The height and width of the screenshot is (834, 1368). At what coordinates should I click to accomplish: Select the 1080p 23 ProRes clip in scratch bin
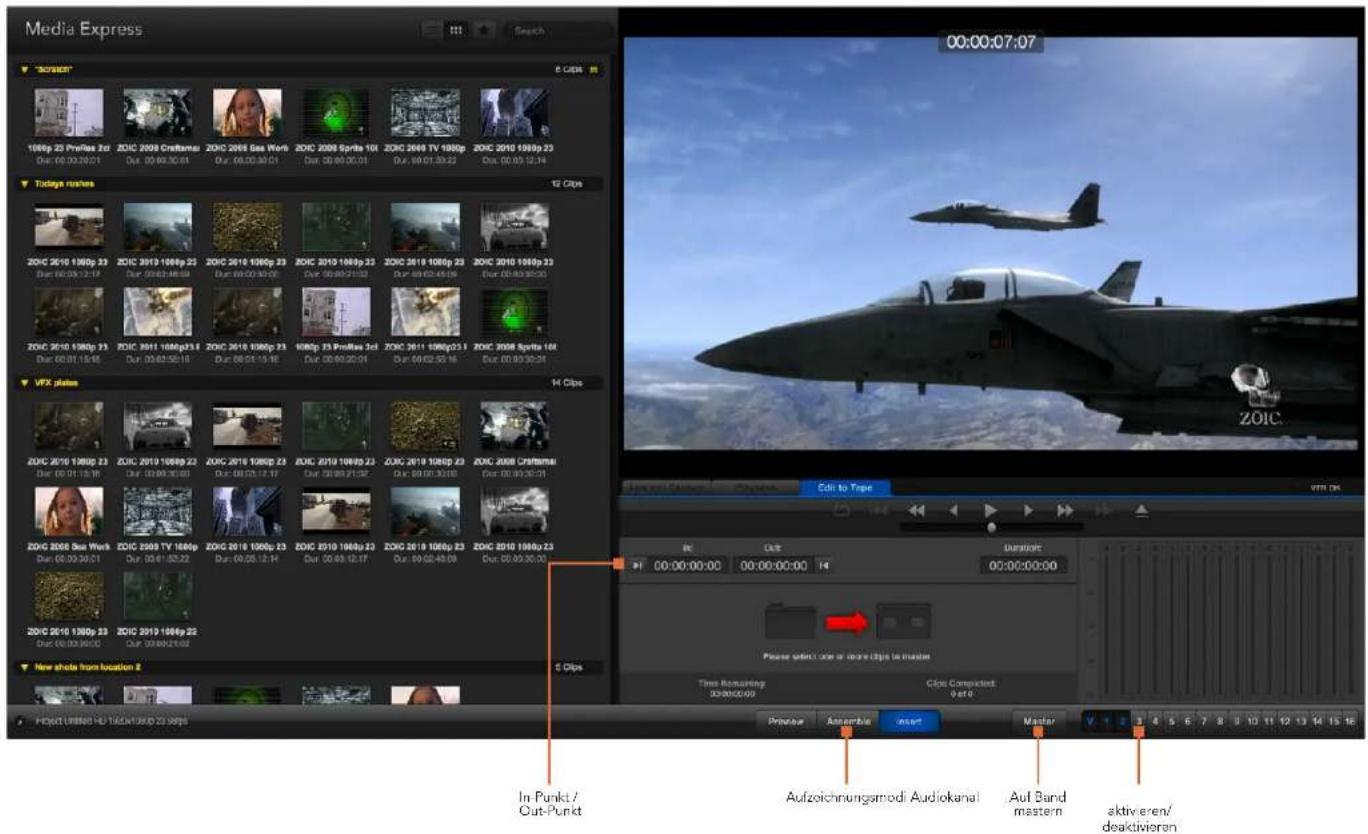[x=68, y=113]
